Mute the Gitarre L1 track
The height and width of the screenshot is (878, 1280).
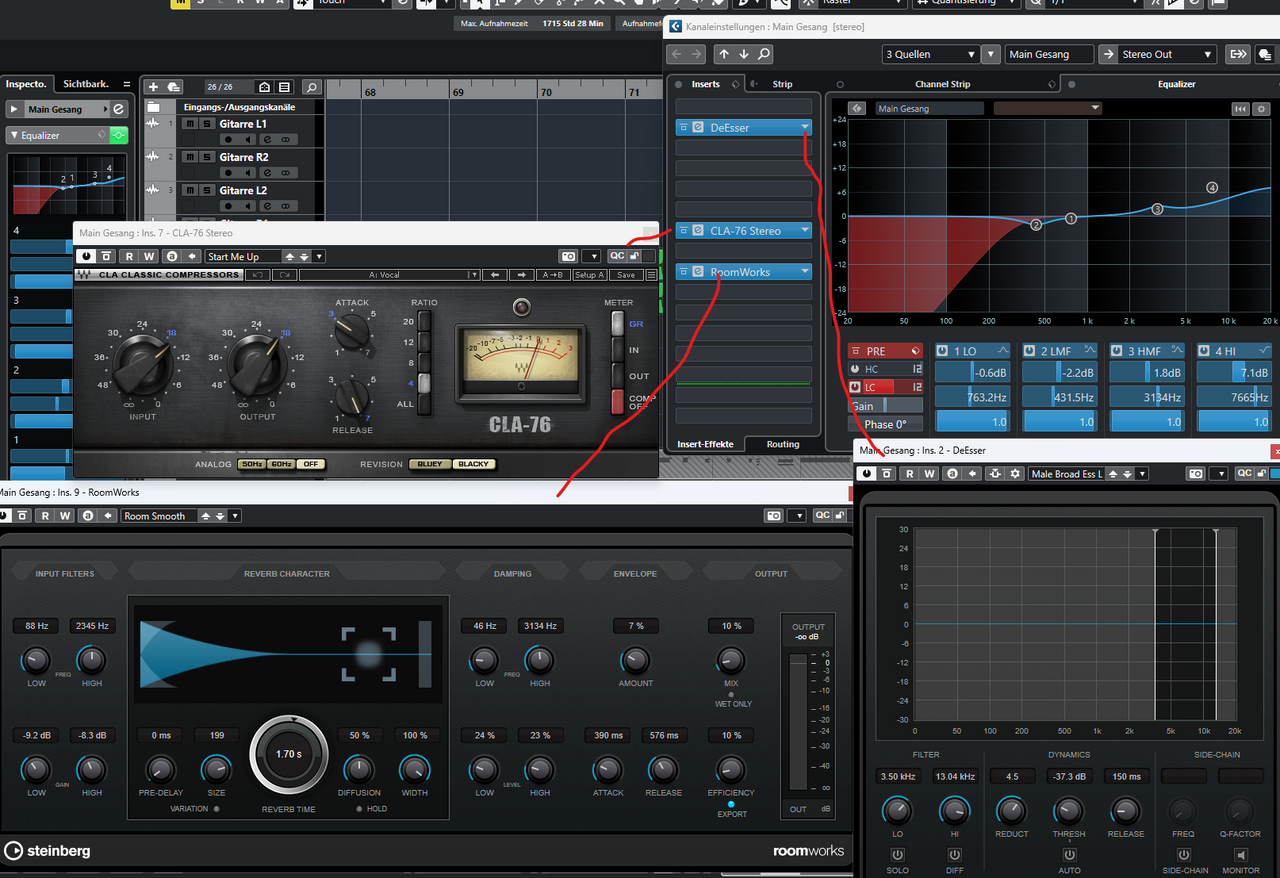coord(189,124)
